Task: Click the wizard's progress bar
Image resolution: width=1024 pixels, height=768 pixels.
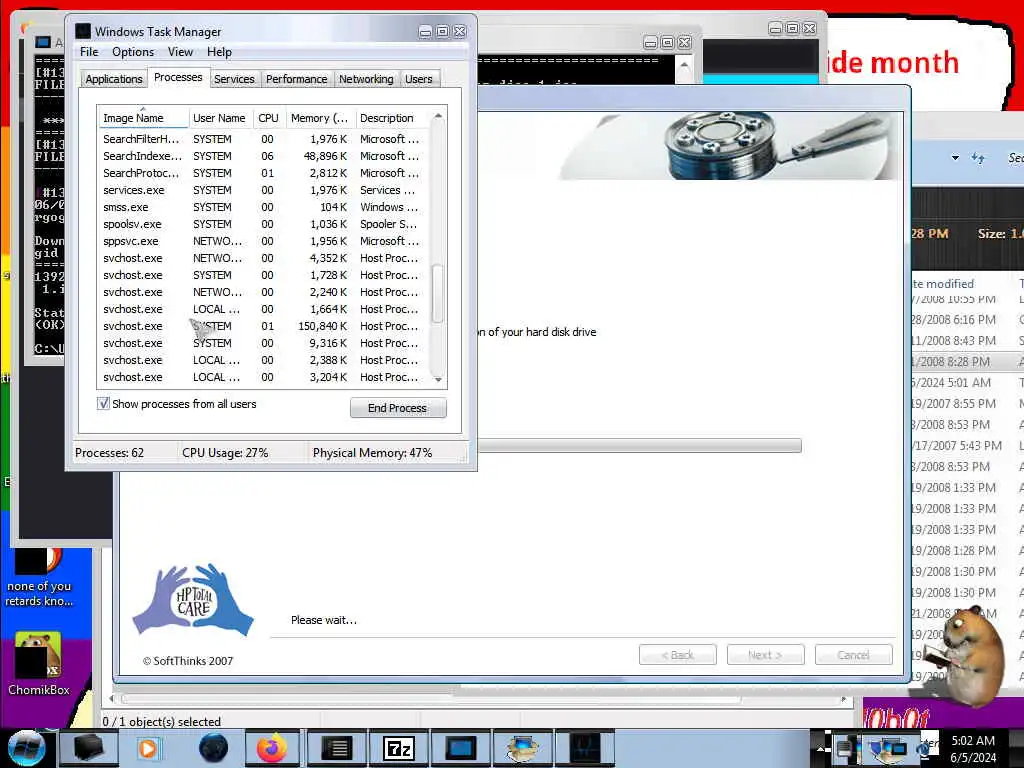Action: point(640,445)
